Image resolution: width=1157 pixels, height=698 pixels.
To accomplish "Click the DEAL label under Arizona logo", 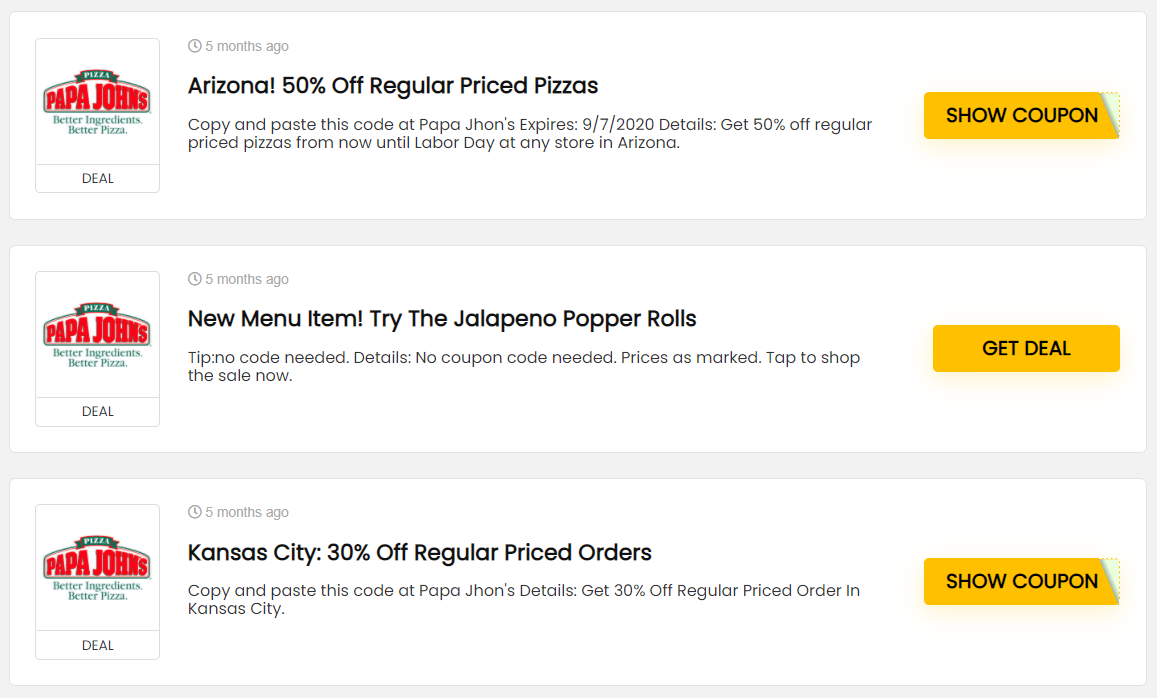I will (x=97, y=179).
